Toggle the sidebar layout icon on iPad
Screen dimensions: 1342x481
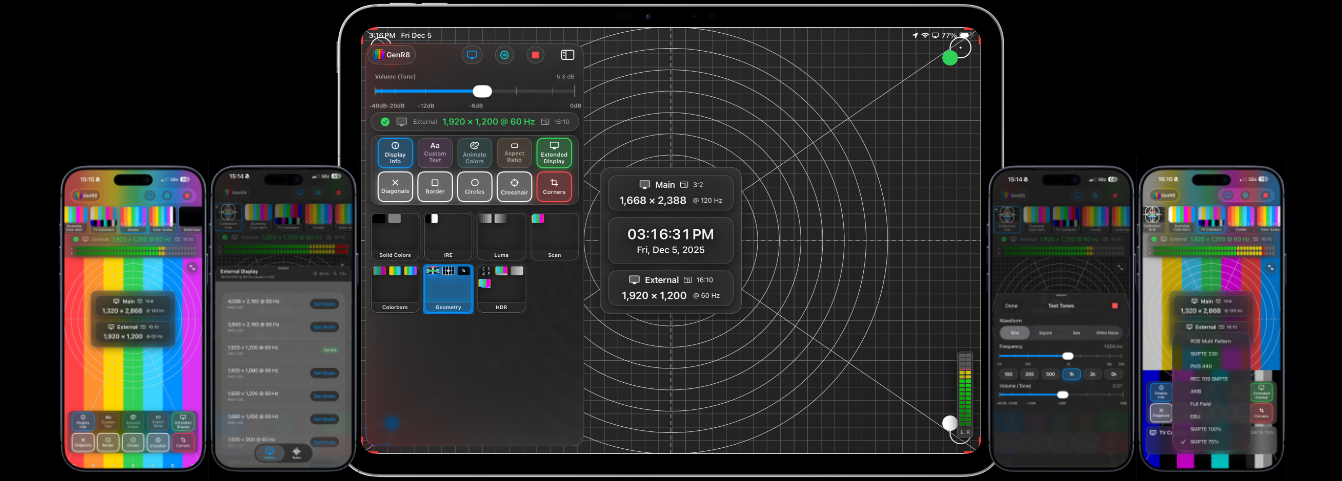click(567, 55)
